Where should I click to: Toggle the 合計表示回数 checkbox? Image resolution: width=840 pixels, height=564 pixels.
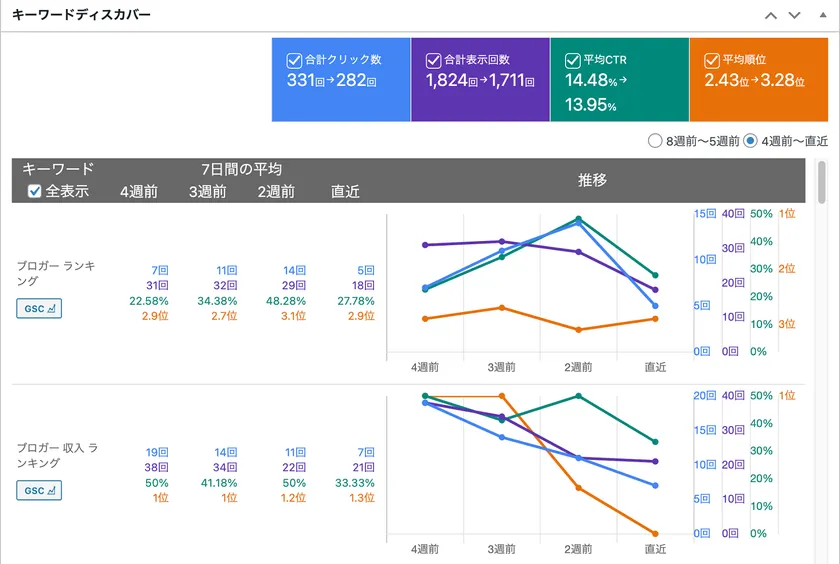click(434, 59)
